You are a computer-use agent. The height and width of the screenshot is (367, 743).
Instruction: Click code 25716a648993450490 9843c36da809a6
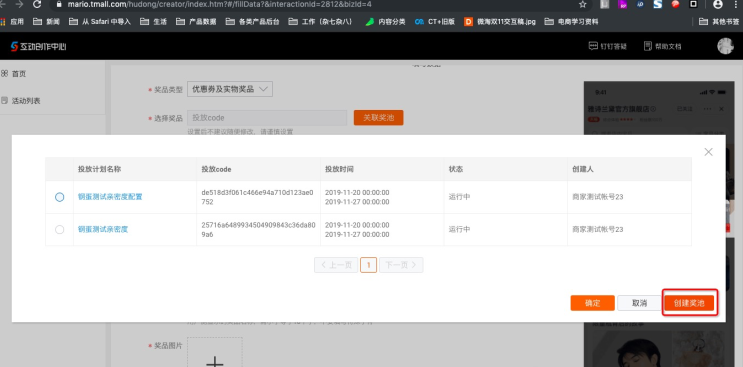point(257,230)
